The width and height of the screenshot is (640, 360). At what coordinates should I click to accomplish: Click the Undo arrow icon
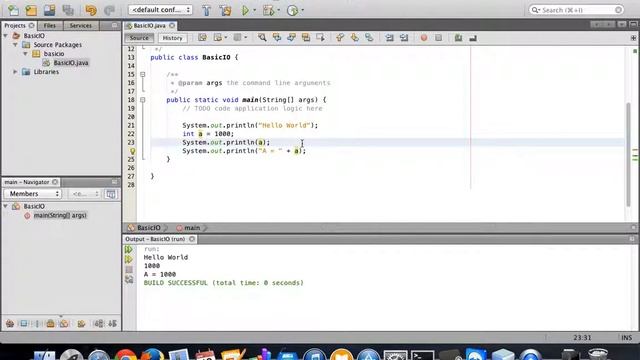click(91, 10)
